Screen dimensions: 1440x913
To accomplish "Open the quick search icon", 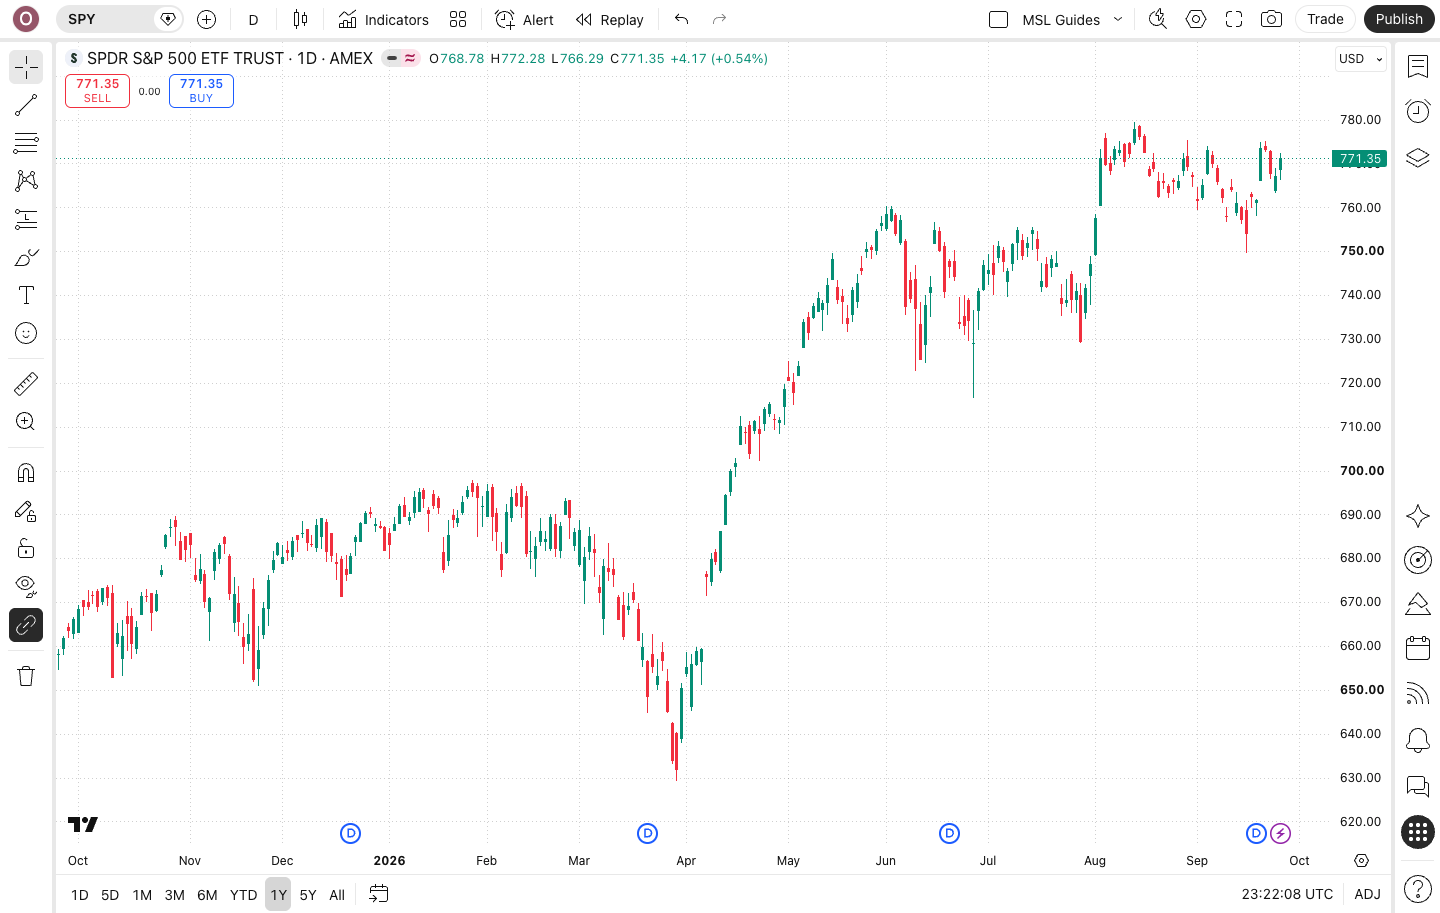I will pos(1158,19).
